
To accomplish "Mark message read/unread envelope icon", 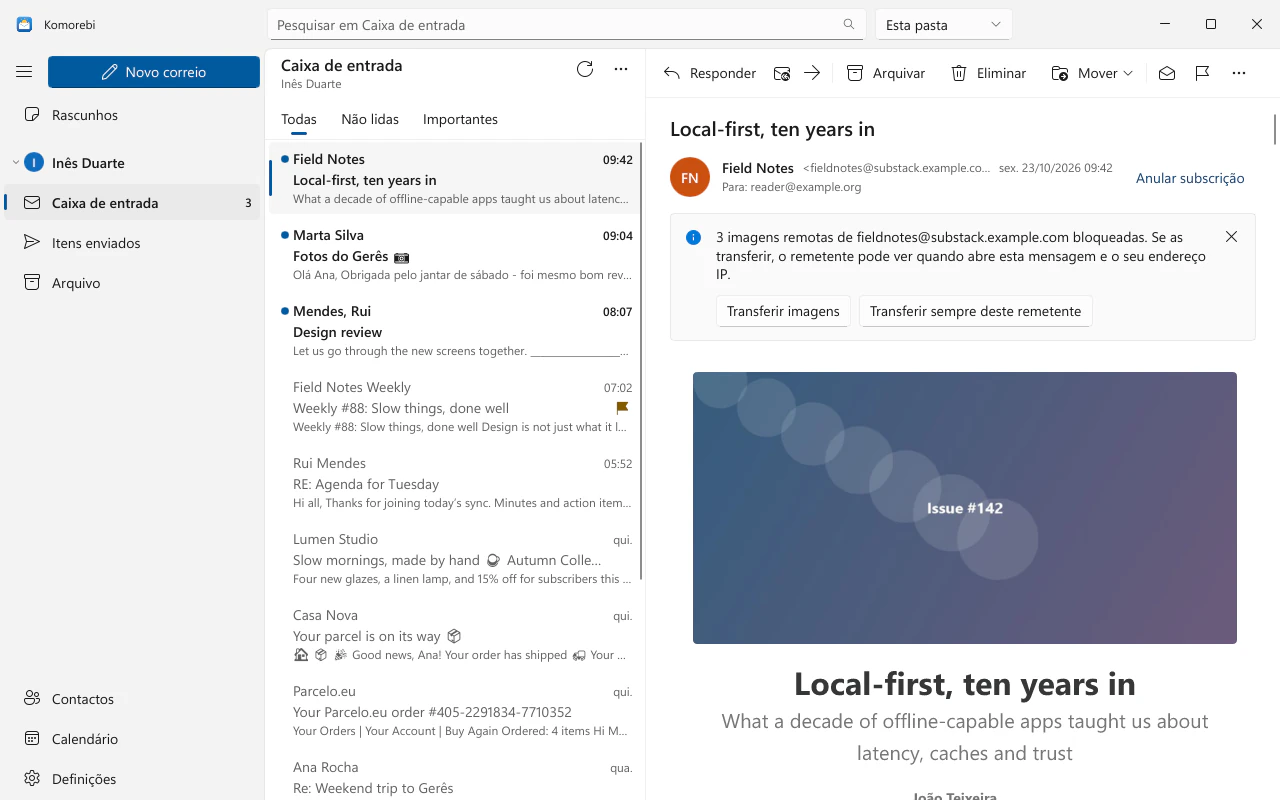I will (1167, 73).
